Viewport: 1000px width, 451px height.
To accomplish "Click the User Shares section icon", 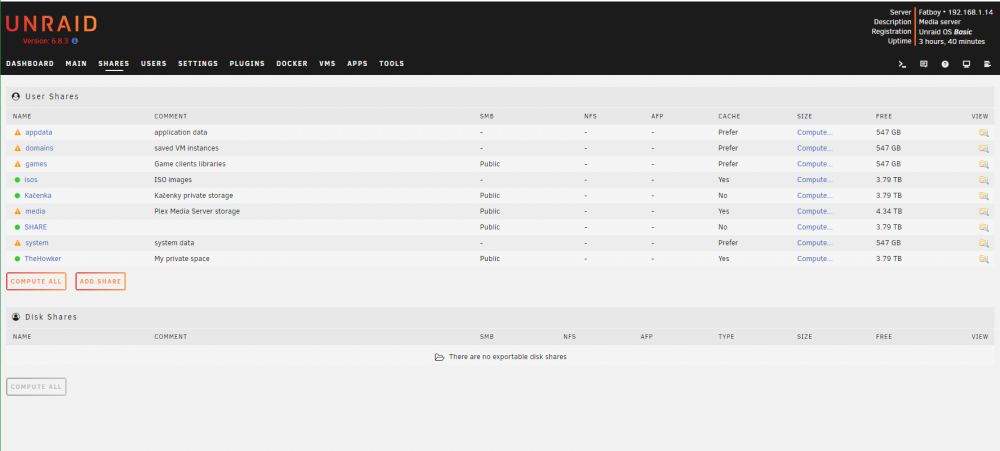I will pos(16,96).
